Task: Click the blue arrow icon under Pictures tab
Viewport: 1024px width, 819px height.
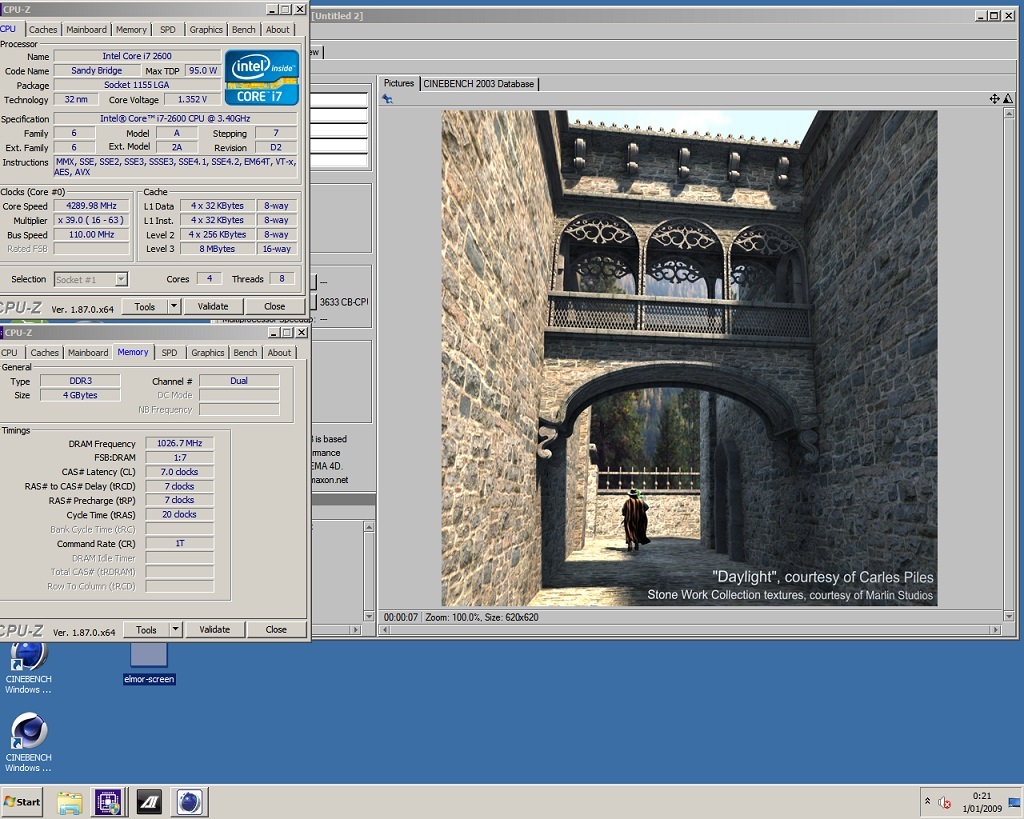Action: point(388,99)
